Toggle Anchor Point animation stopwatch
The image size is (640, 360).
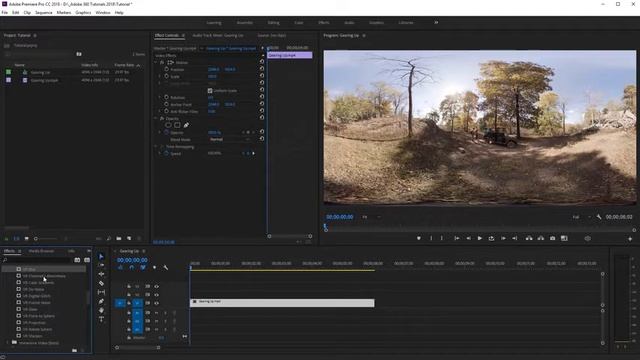pos(167,104)
